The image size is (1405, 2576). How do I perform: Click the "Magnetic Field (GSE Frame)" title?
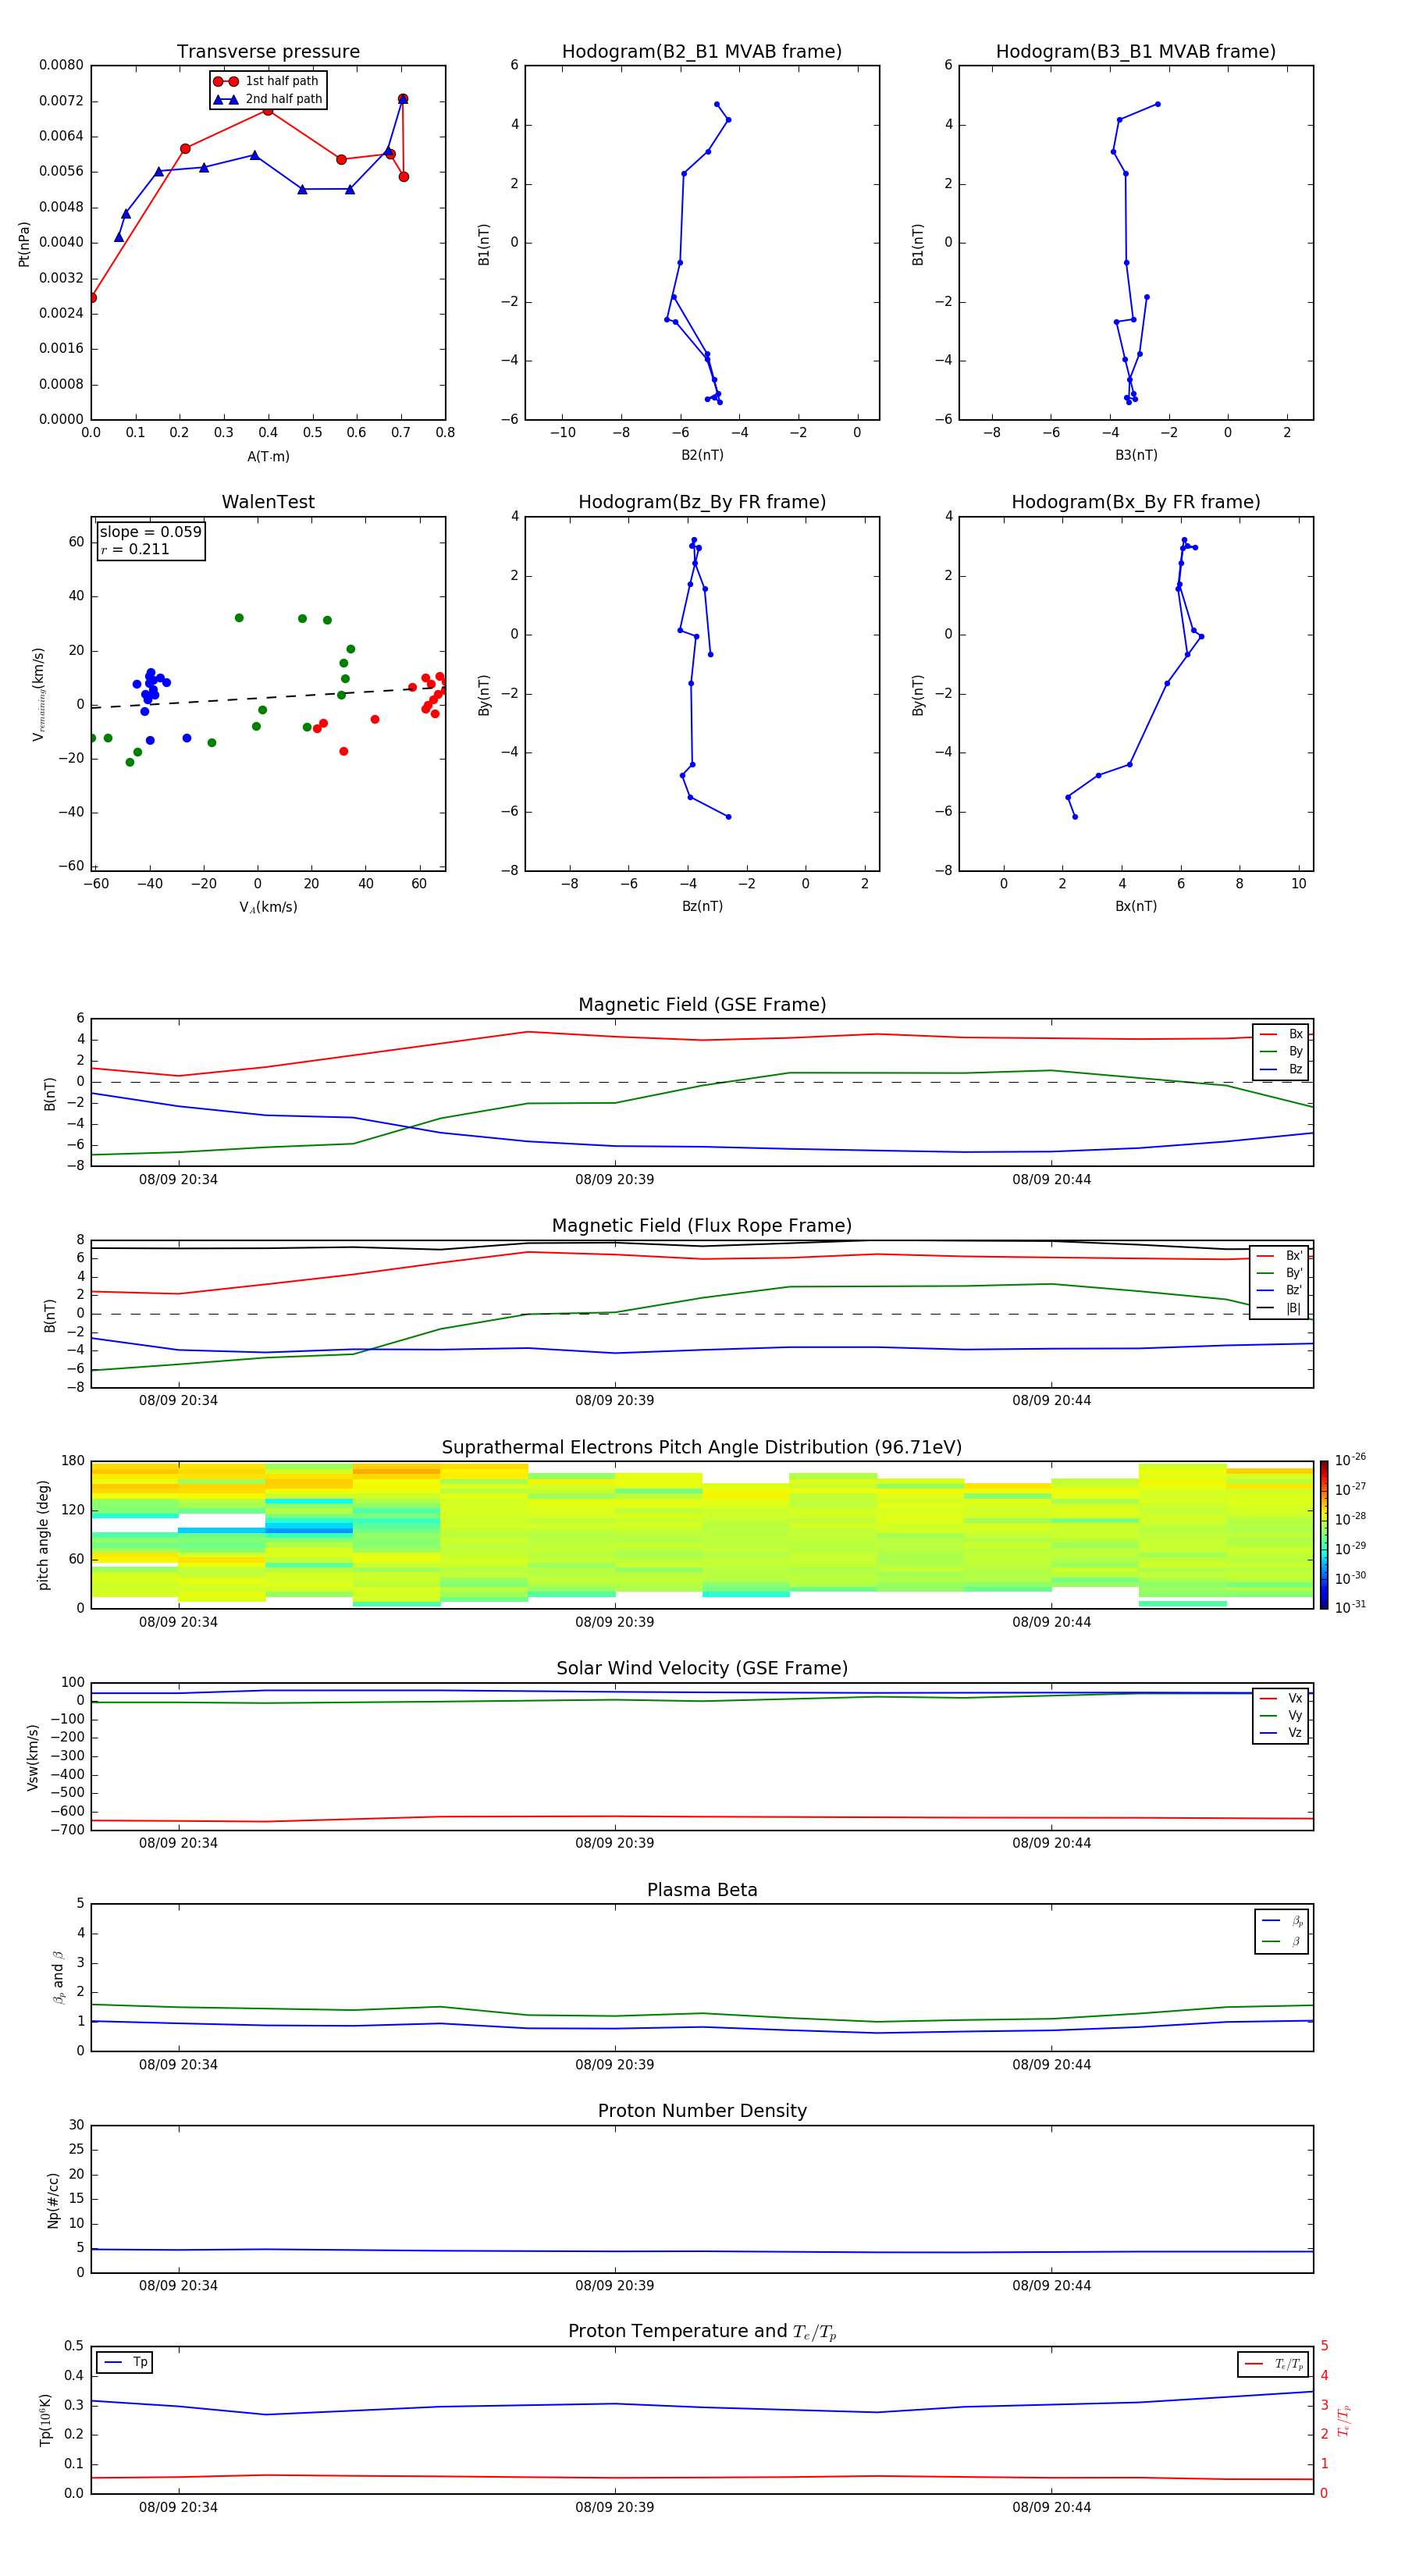pos(702,1005)
